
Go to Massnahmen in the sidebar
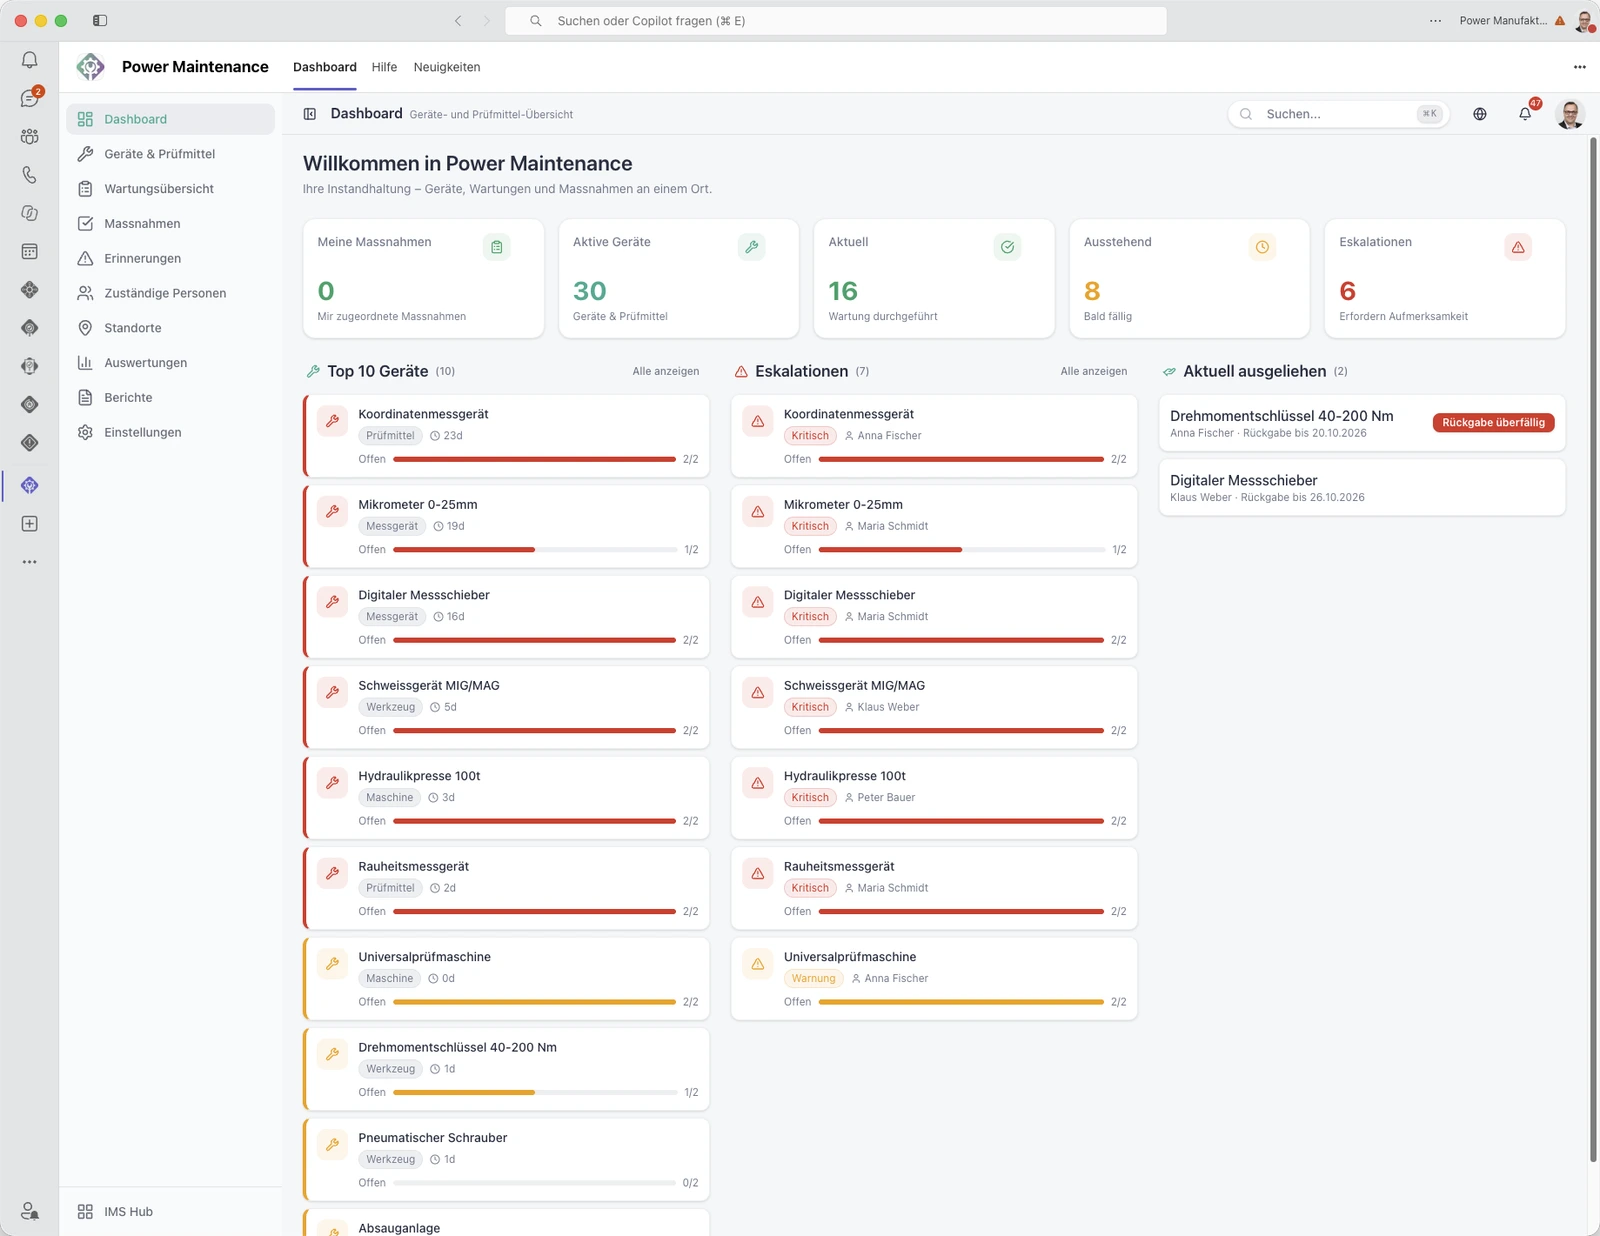coord(171,224)
